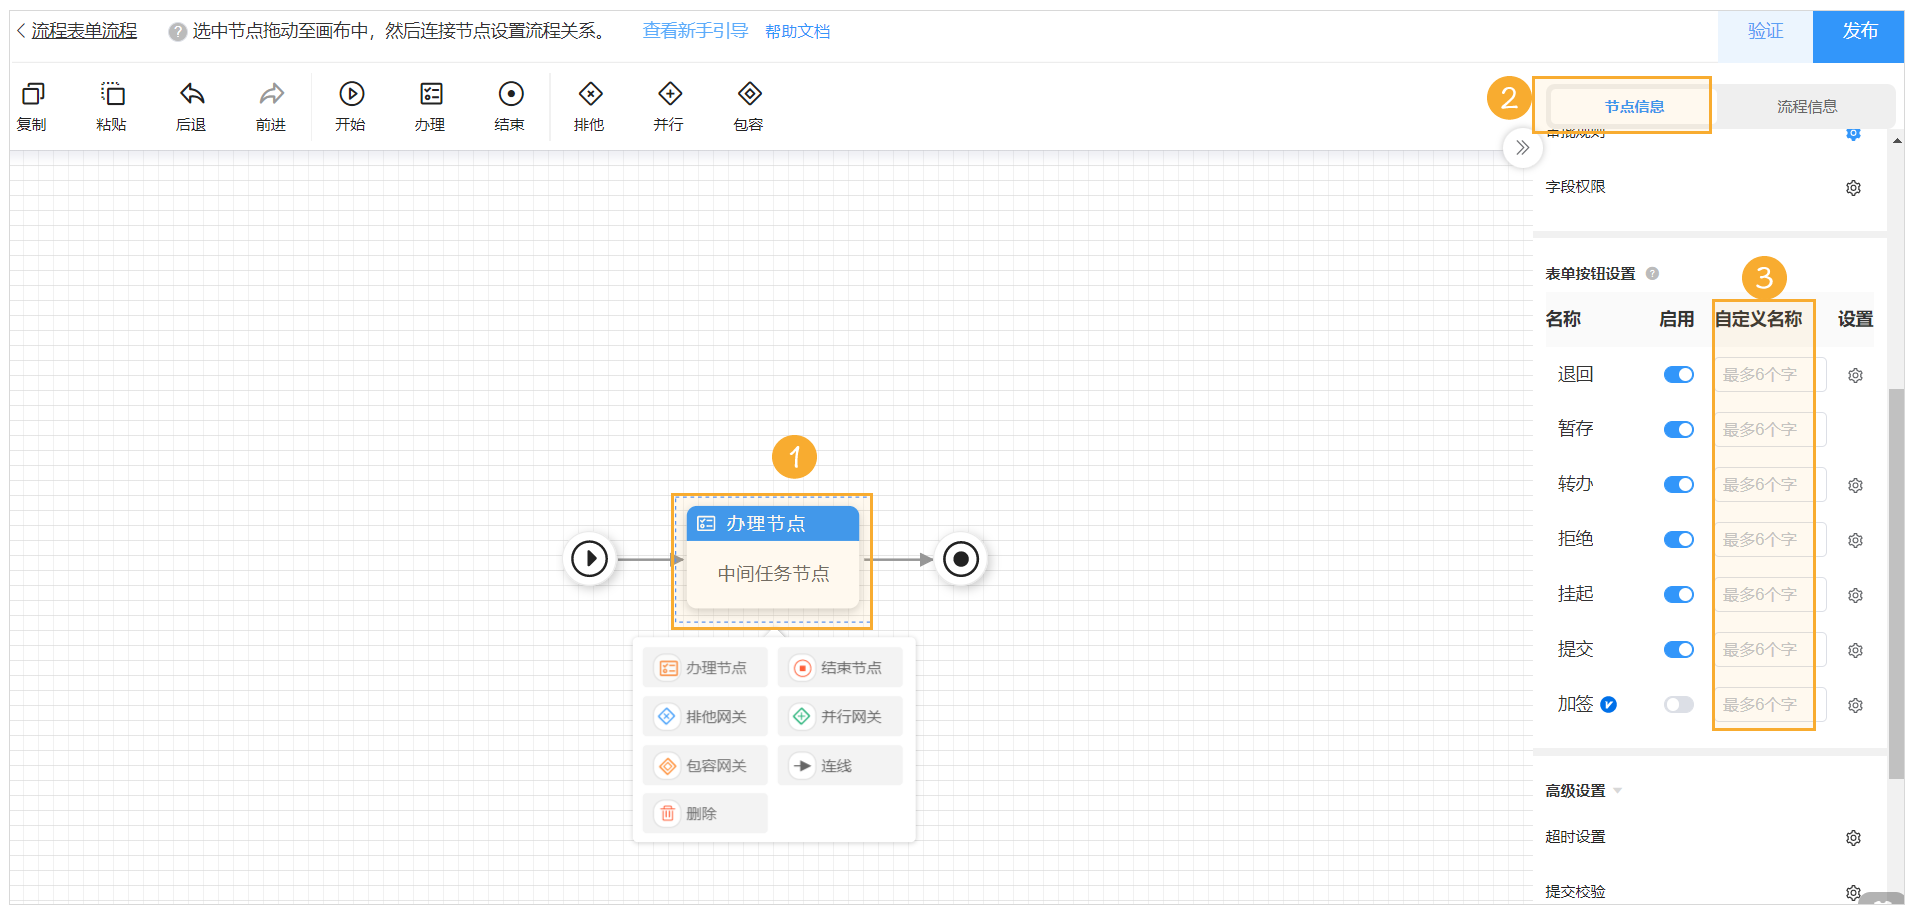Screen dimensions: 1910x908
Task: Collapse the right panel with double-arrow chevron
Action: 1522,147
